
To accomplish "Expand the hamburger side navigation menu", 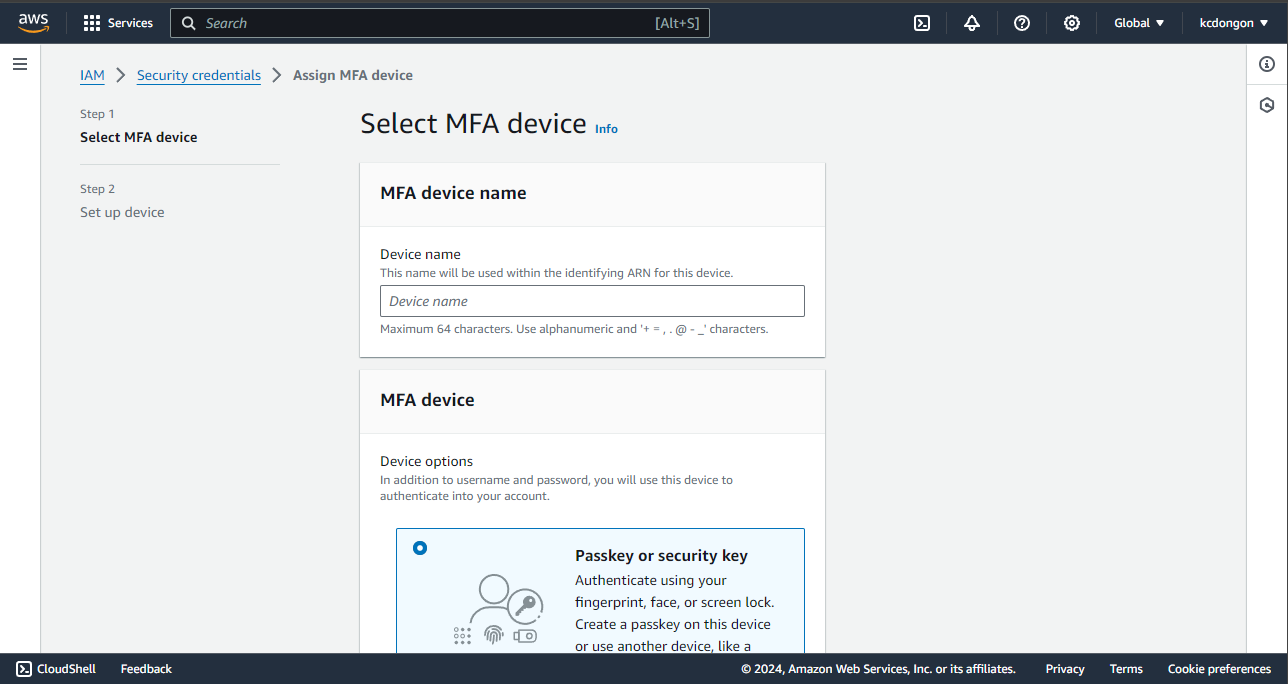I will click(20, 65).
